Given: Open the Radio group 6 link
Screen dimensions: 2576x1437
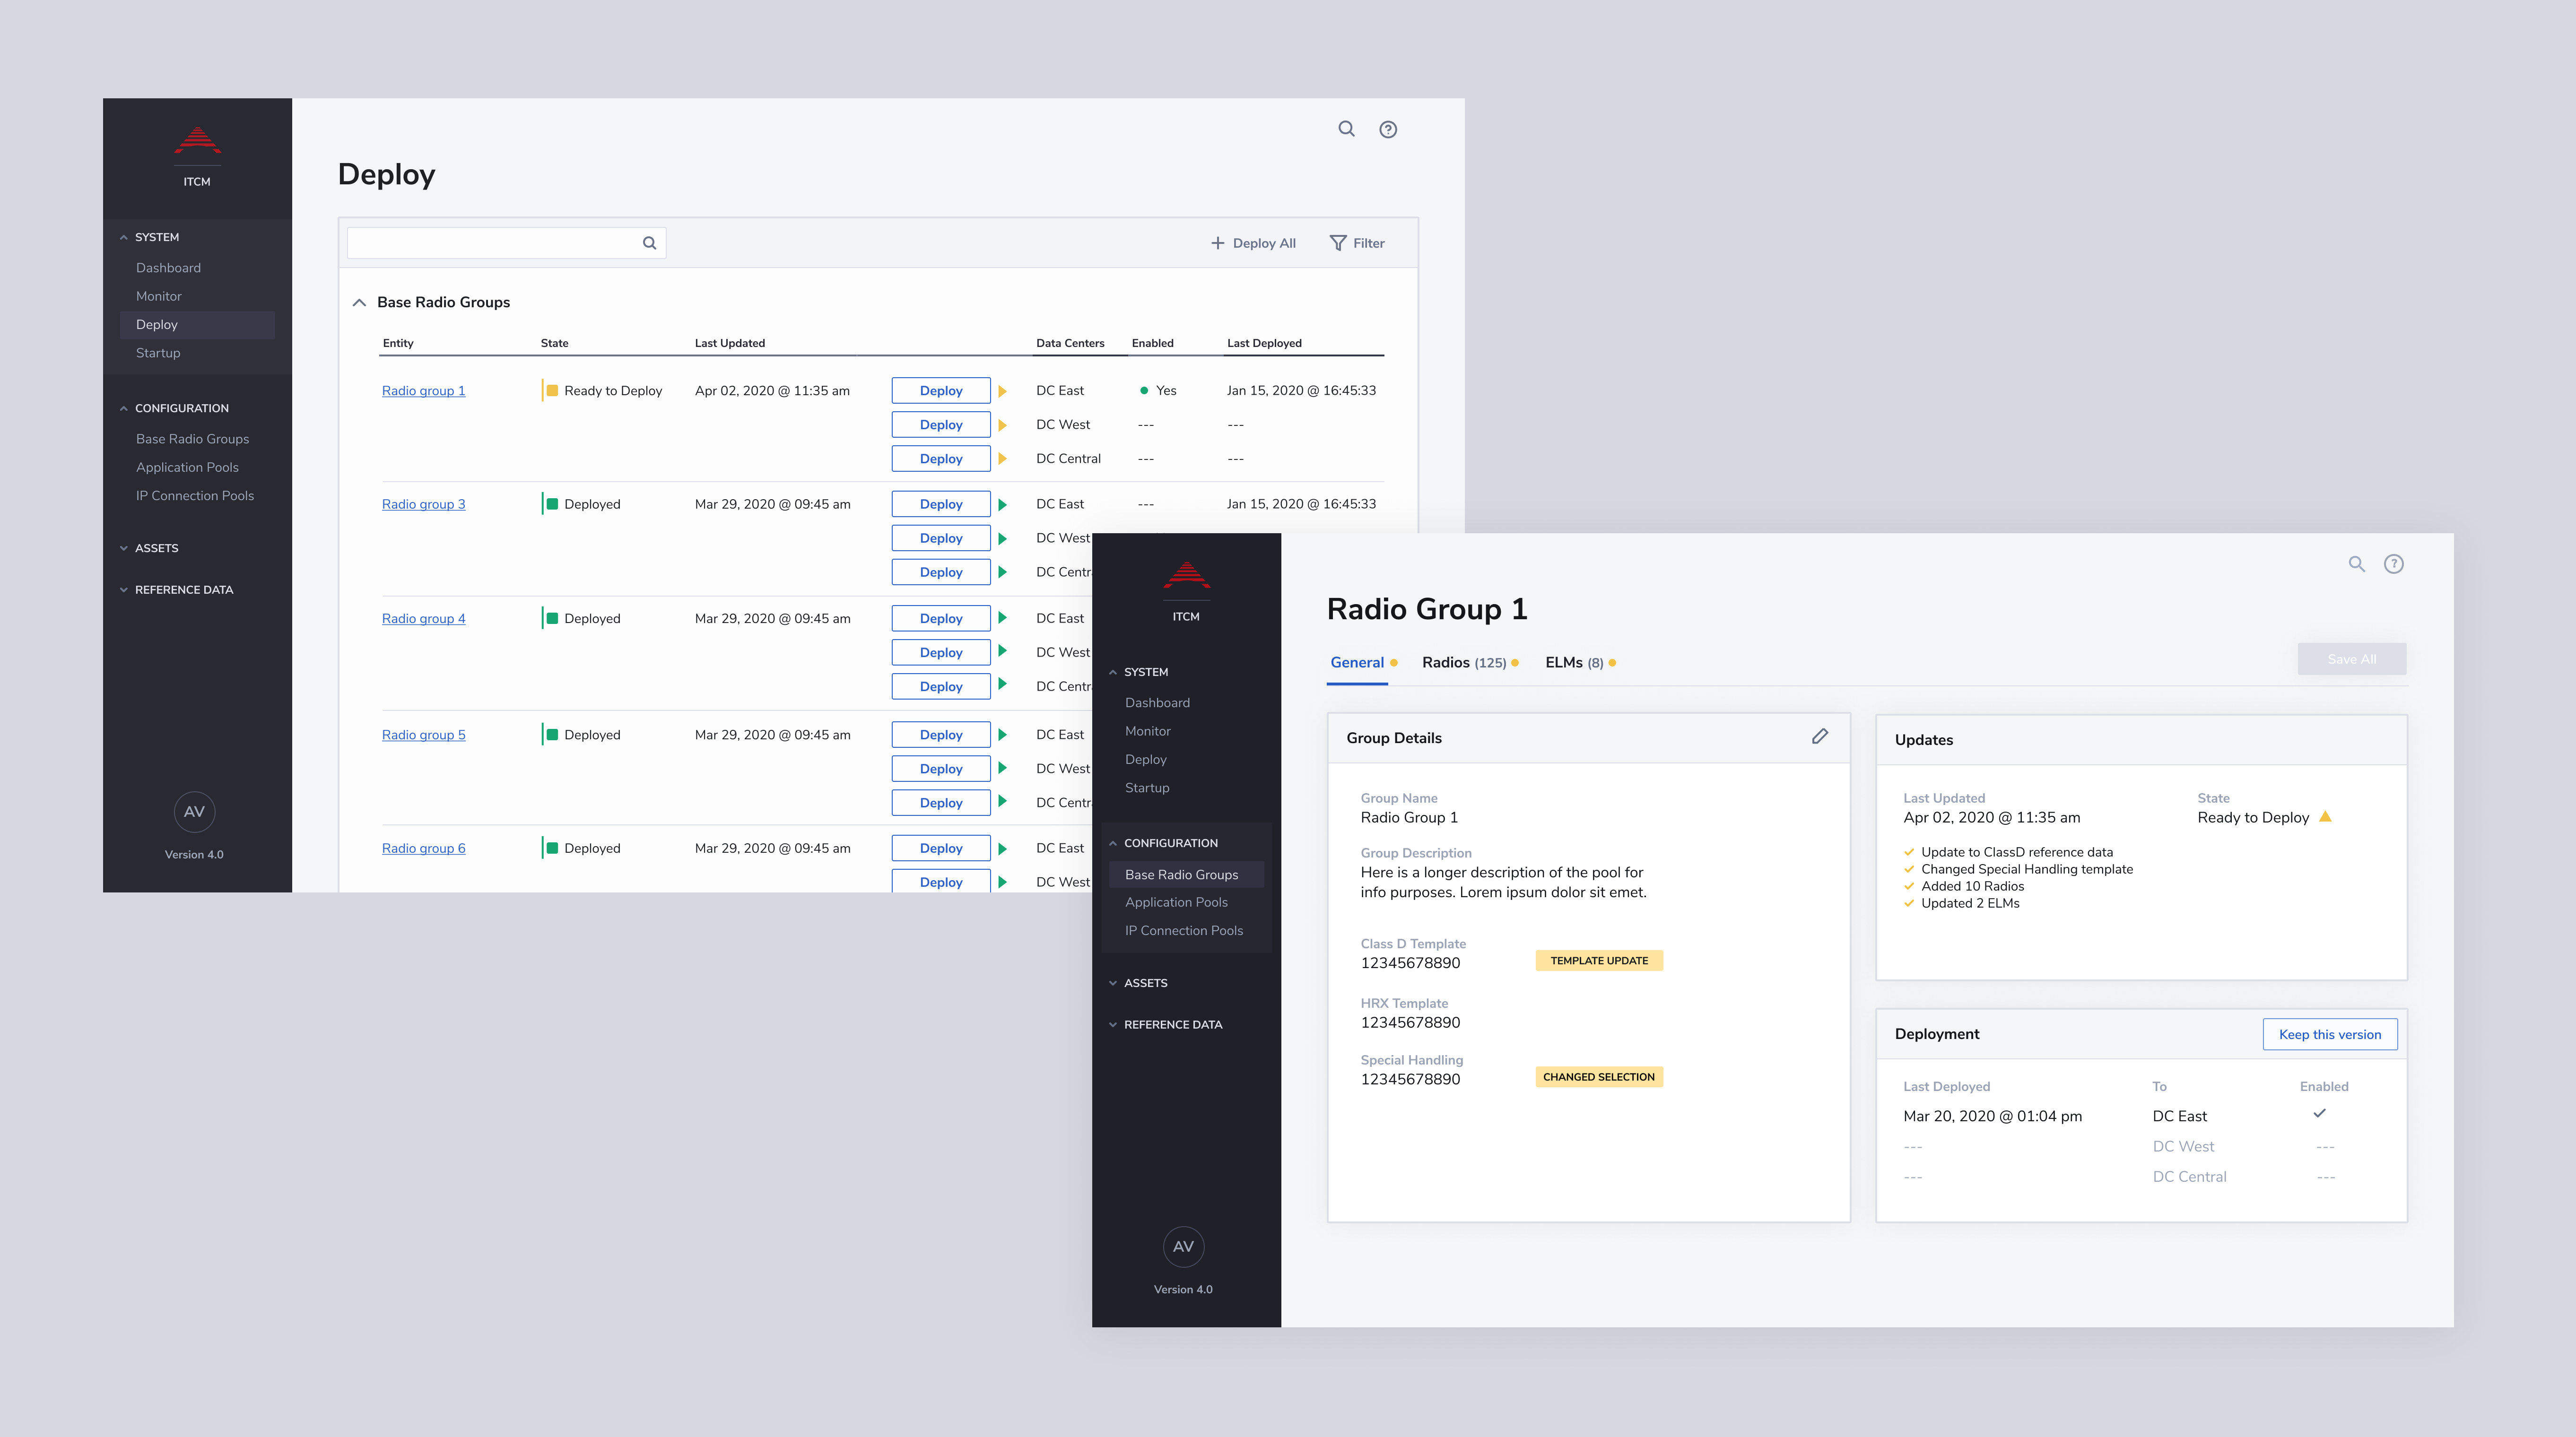Looking at the screenshot, I should coord(423,848).
